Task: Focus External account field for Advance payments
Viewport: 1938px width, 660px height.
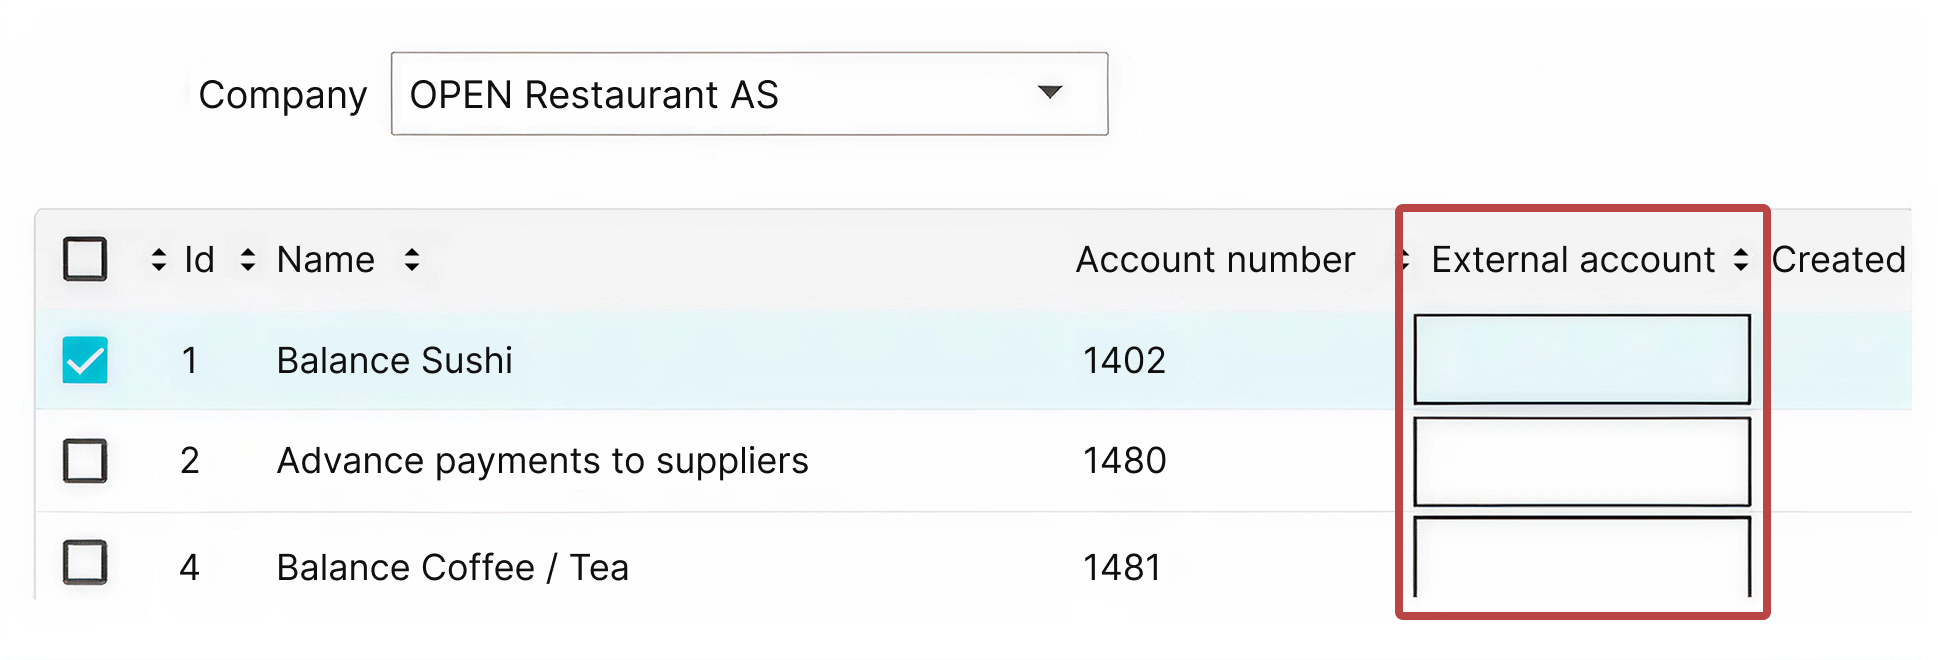Action: coord(1581,461)
